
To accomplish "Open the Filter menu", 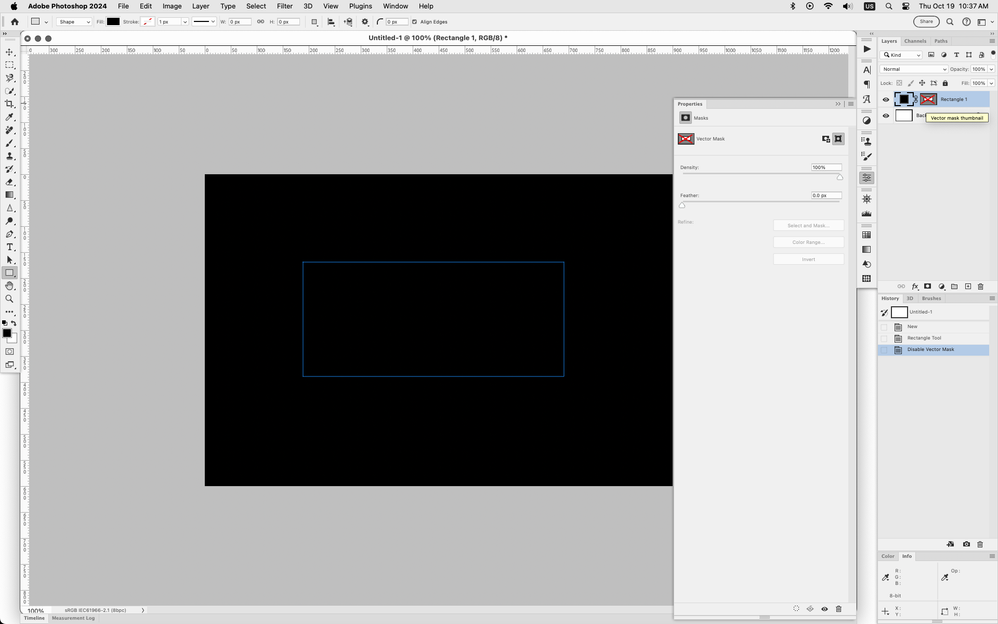I will click(x=285, y=6).
